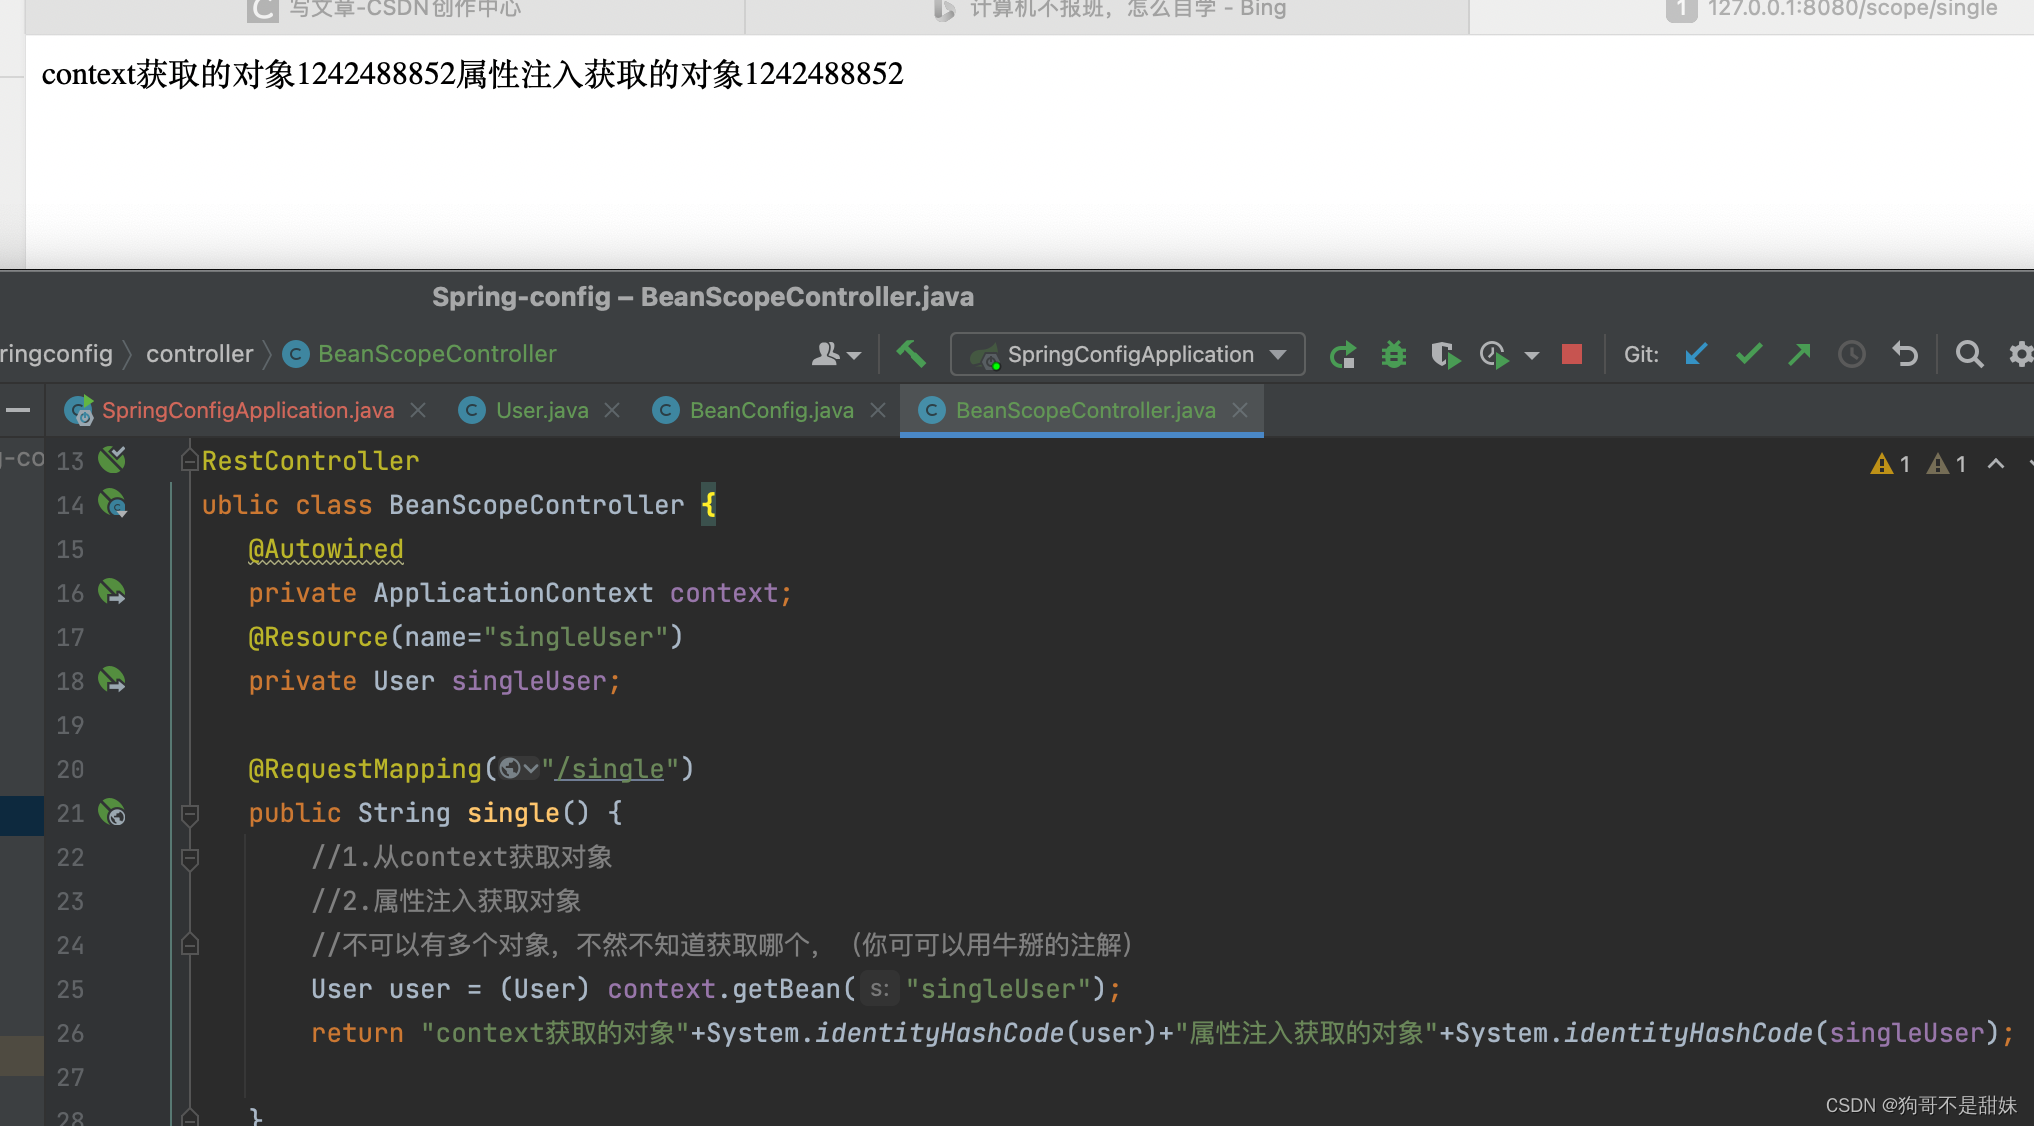
Task: Click Git commit checkmark icon
Action: [x=1748, y=354]
